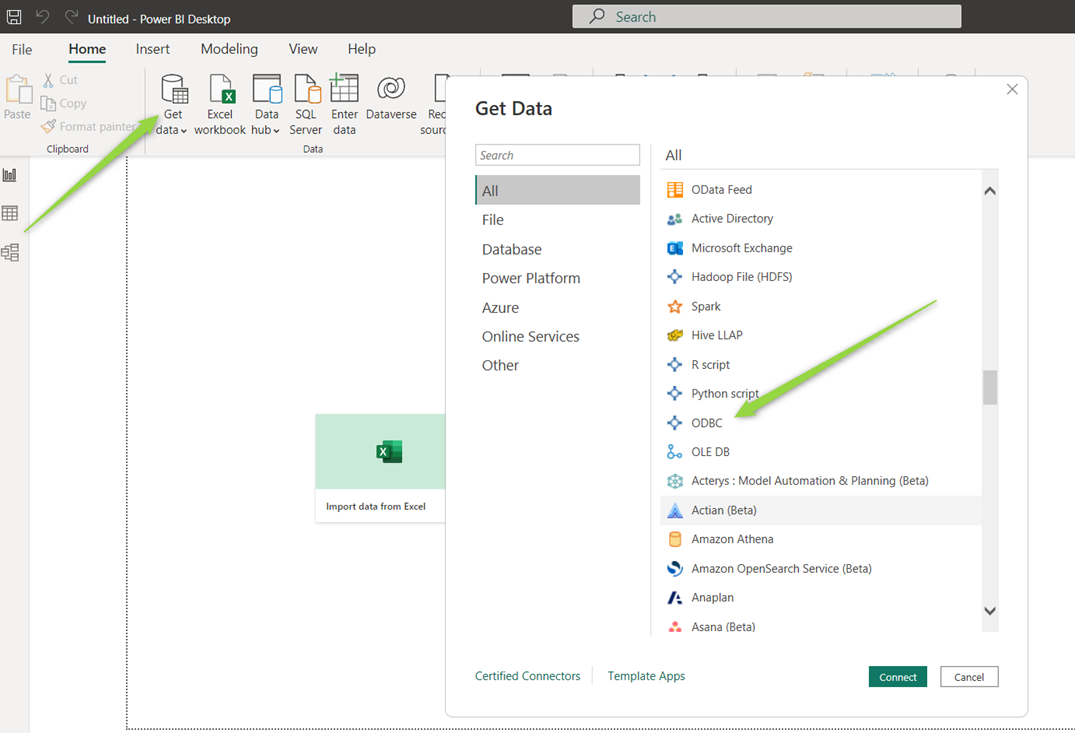Expand the Get data dropdown arrow

pyautogui.click(x=184, y=130)
